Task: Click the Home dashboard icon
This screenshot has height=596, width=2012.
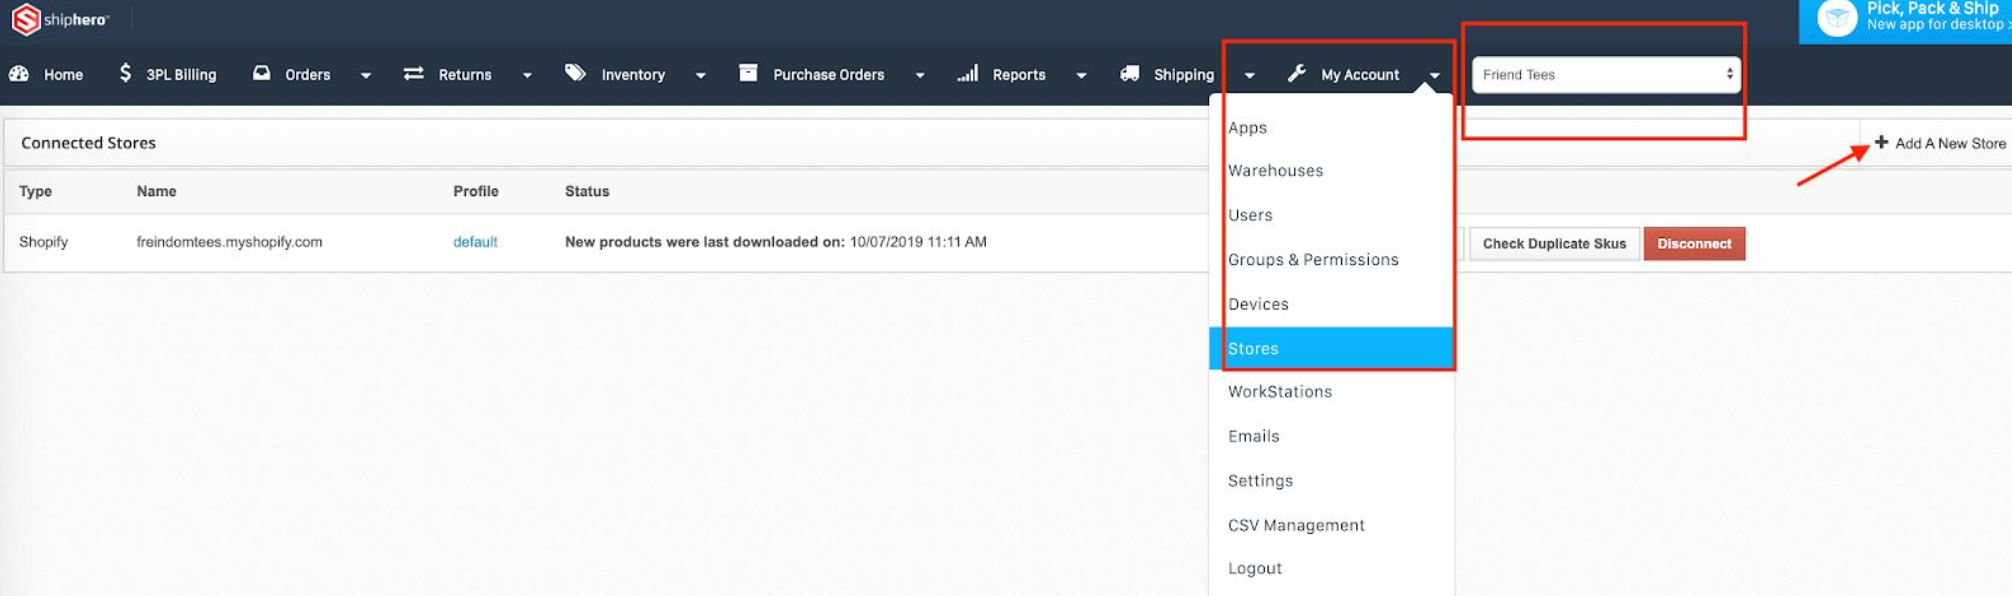Action: pyautogui.click(x=19, y=74)
